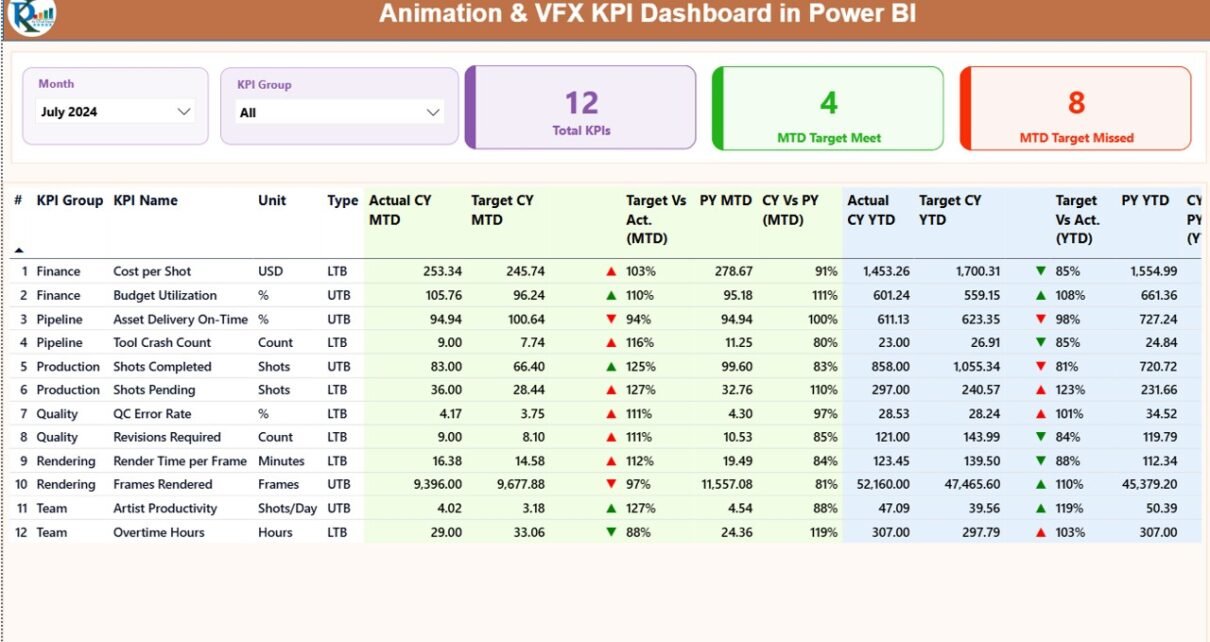This screenshot has height=642, width=1210.
Task: Click the green MTD up arrow for Artist Productivity
Action: click(x=611, y=508)
